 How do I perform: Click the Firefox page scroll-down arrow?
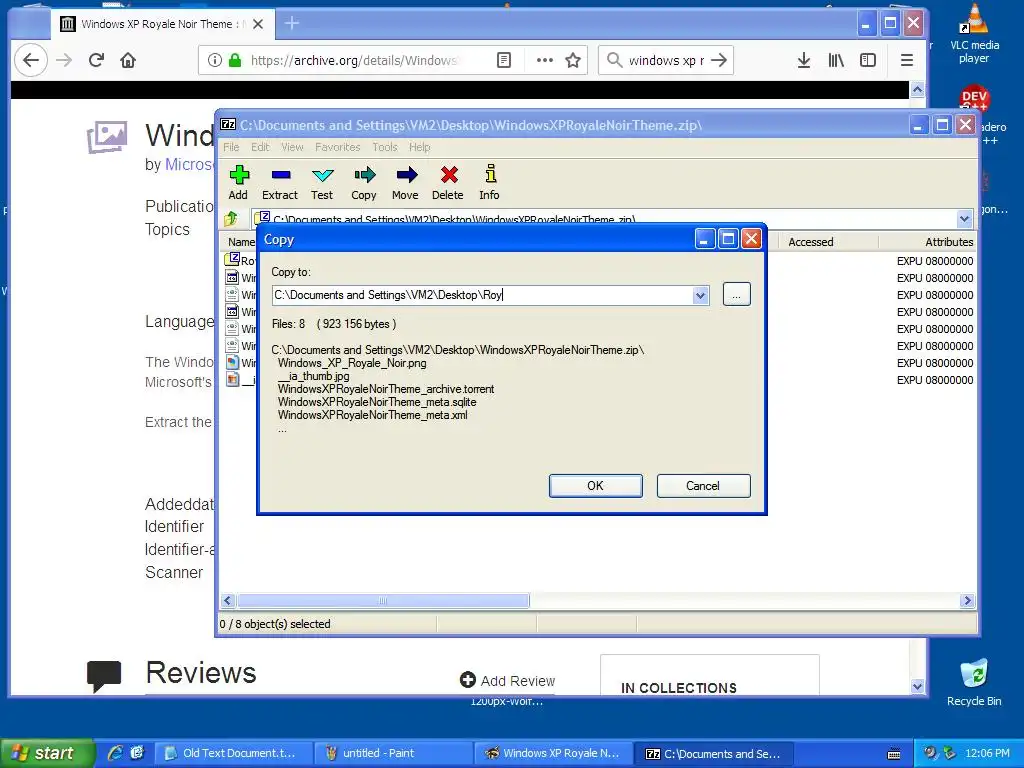point(918,686)
